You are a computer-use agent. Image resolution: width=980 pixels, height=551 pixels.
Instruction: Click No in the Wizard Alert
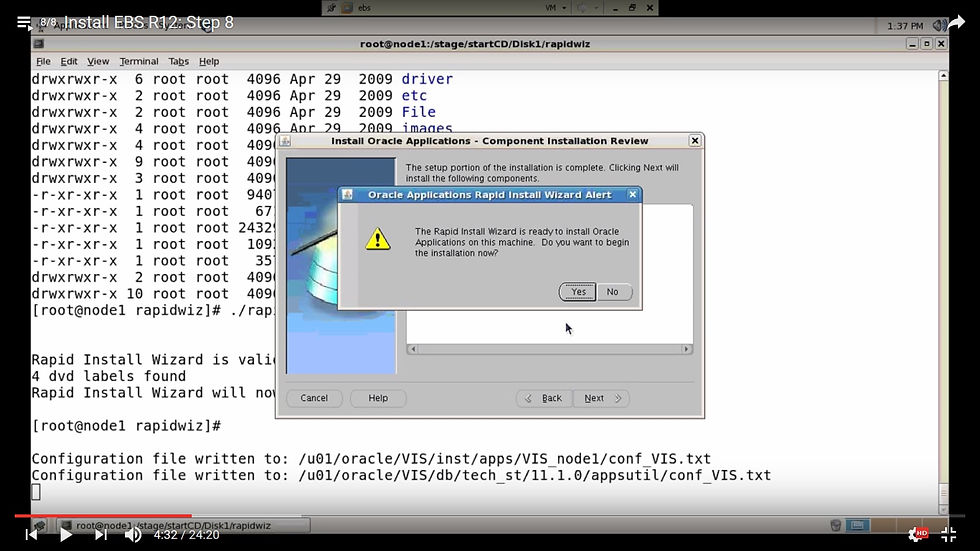[x=612, y=292]
